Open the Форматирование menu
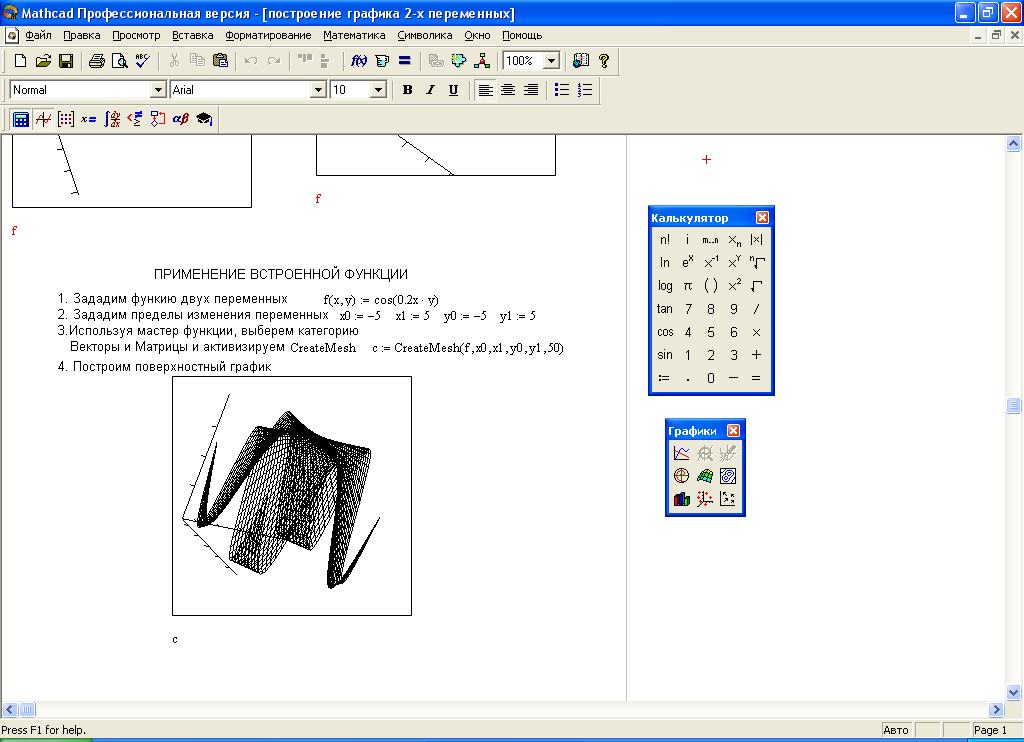 pyautogui.click(x=268, y=35)
